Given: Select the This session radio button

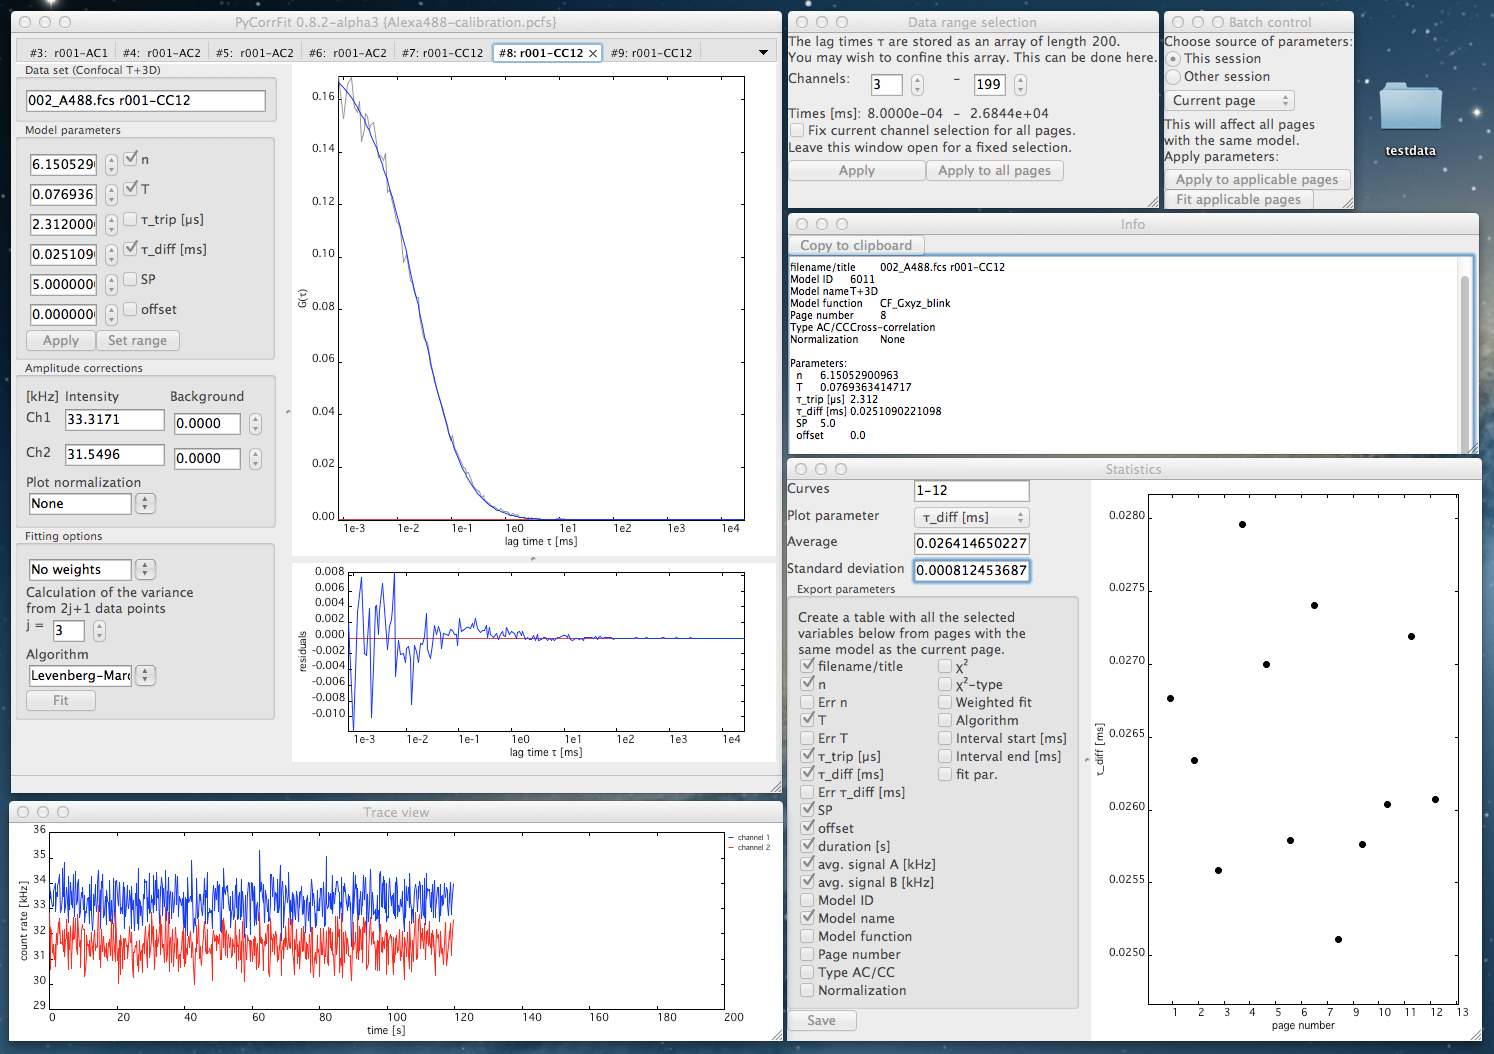Looking at the screenshot, I should (x=1173, y=59).
